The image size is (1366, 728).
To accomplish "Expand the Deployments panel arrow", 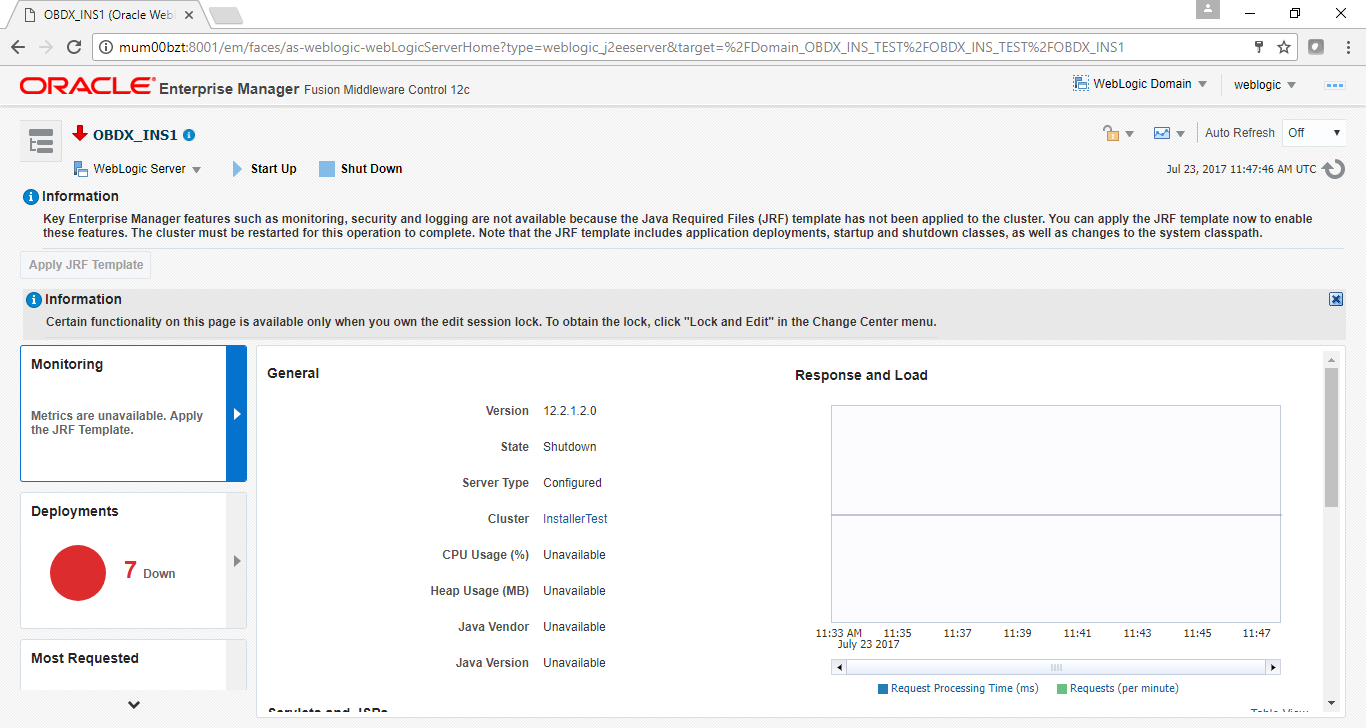I will coord(236,561).
